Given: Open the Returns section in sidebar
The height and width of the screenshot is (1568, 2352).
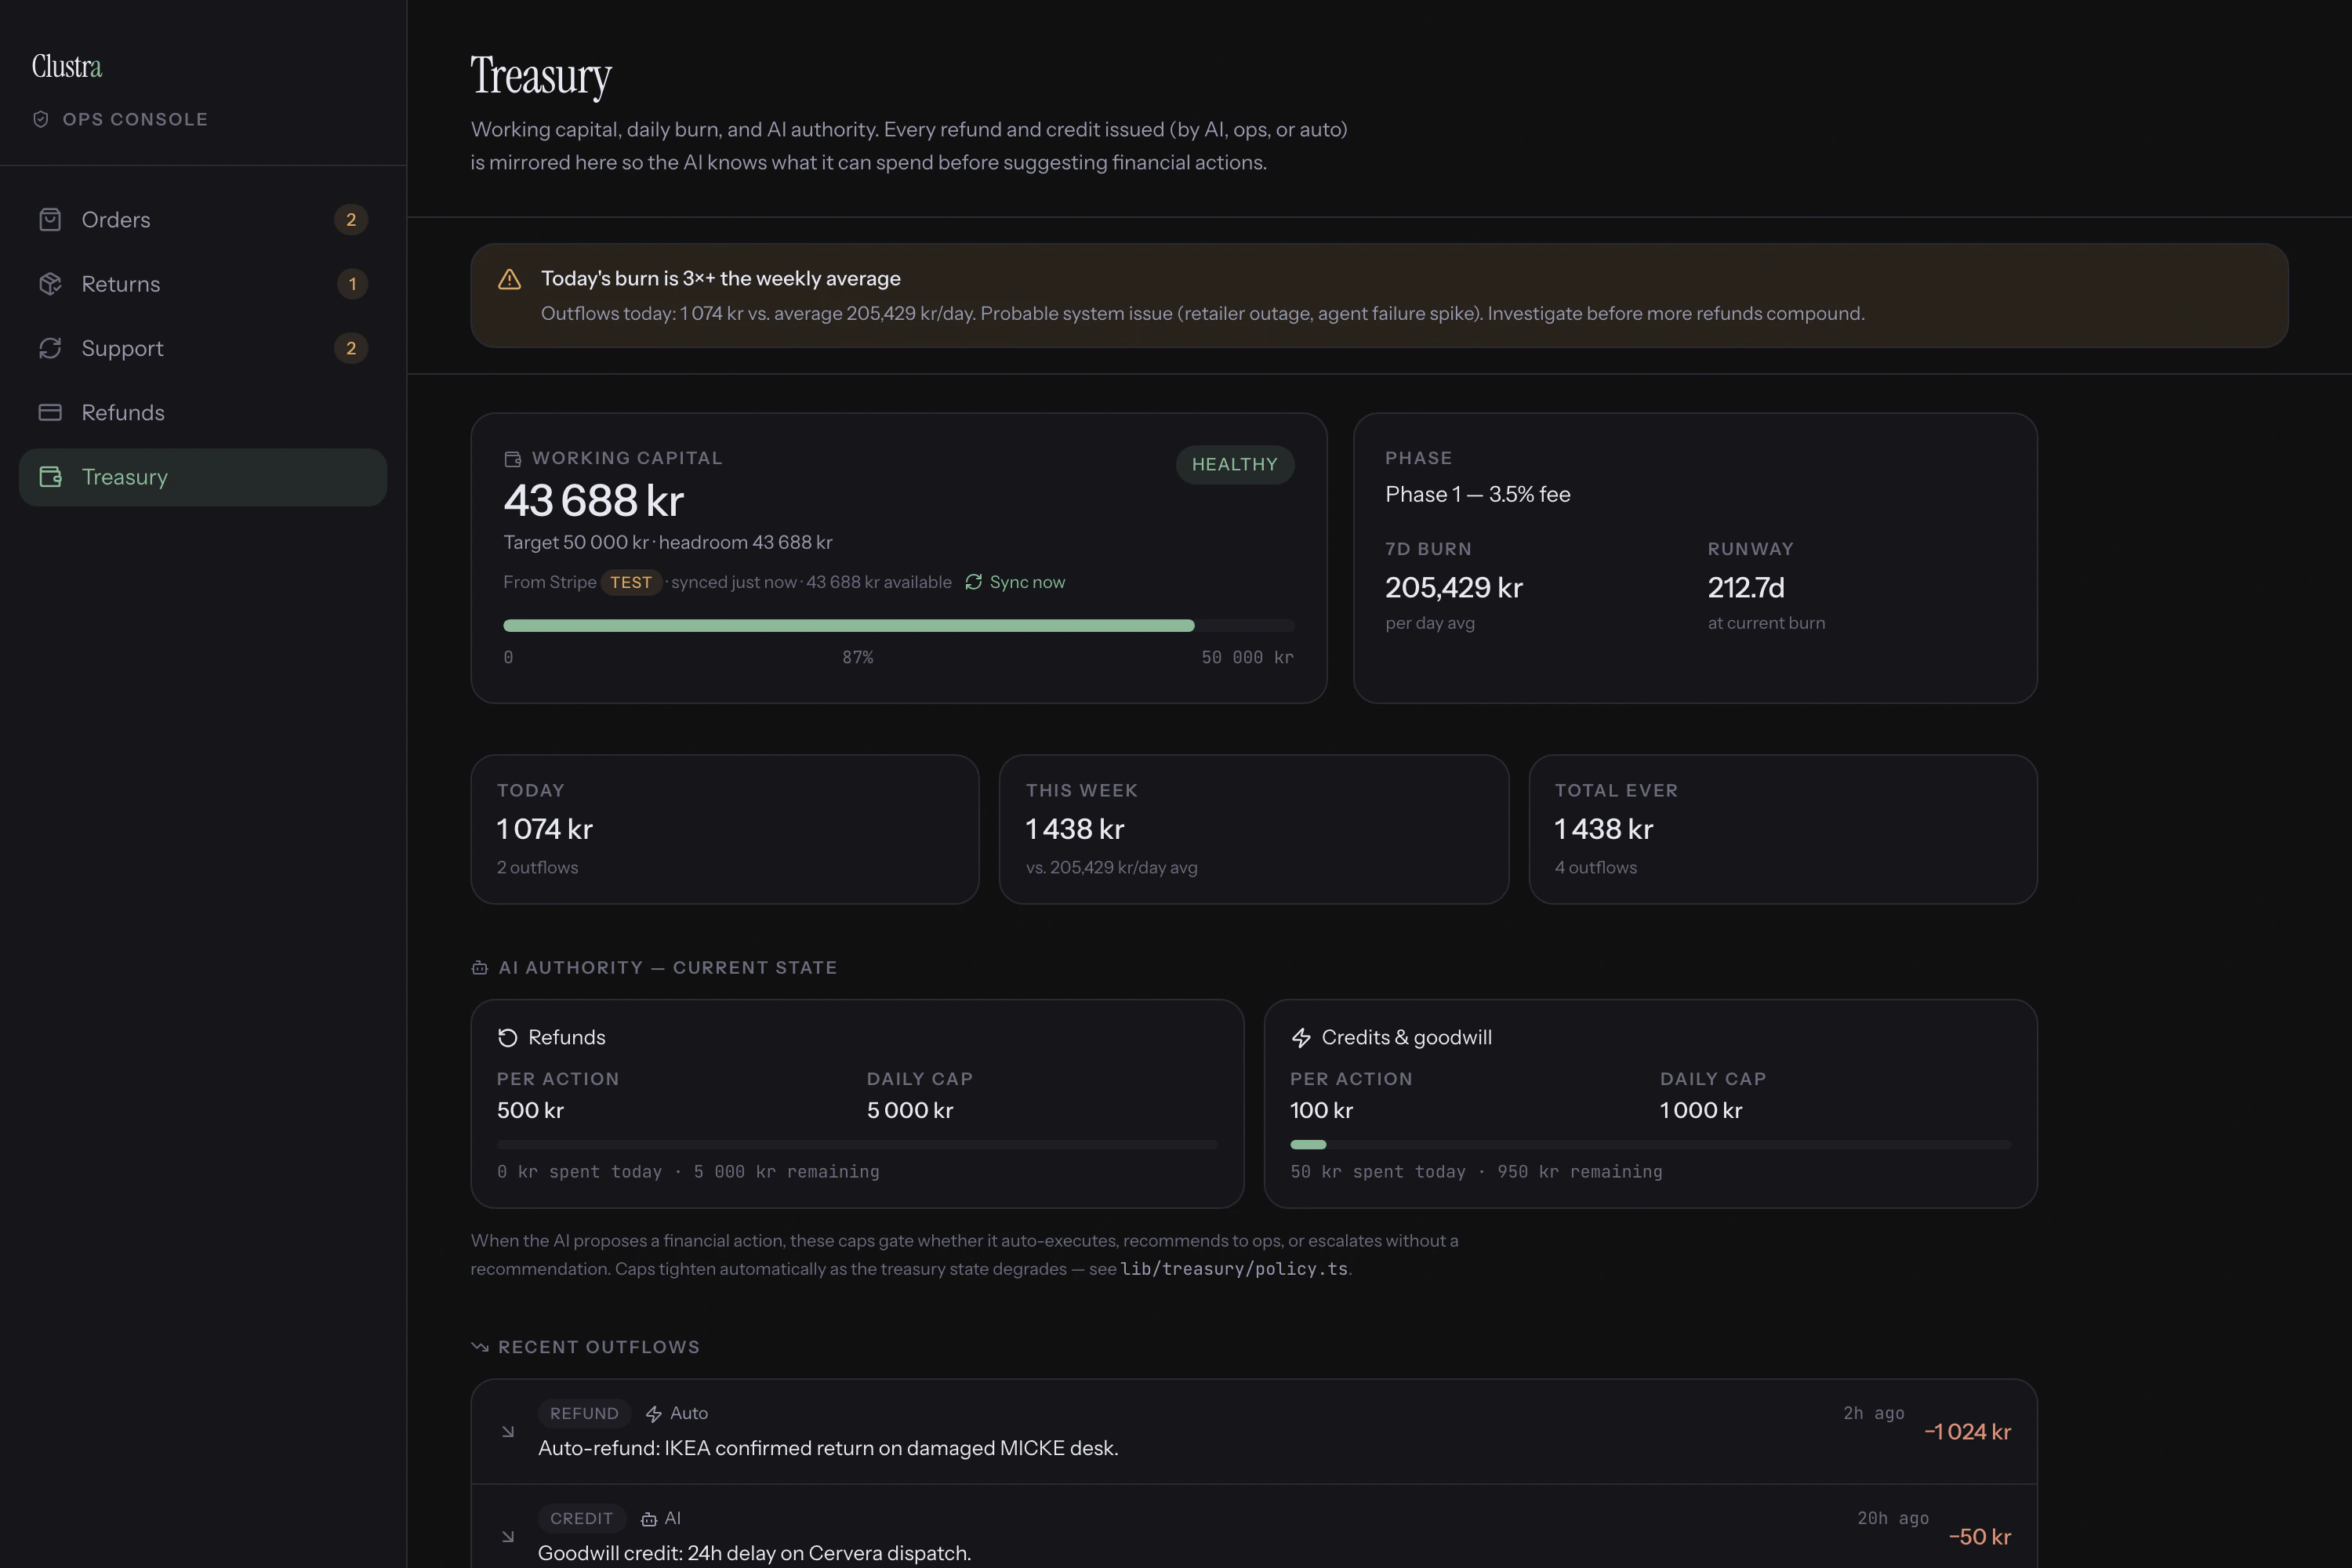Looking at the screenshot, I should click(x=203, y=284).
